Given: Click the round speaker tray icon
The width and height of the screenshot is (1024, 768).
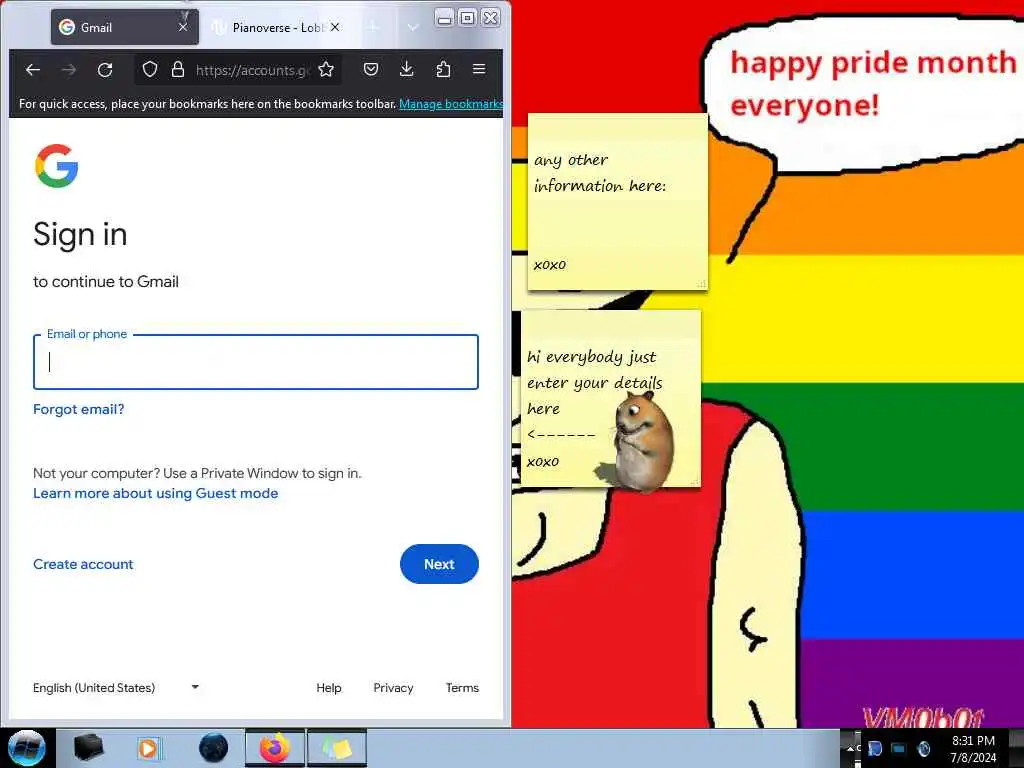Looking at the screenshot, I should (x=924, y=748).
